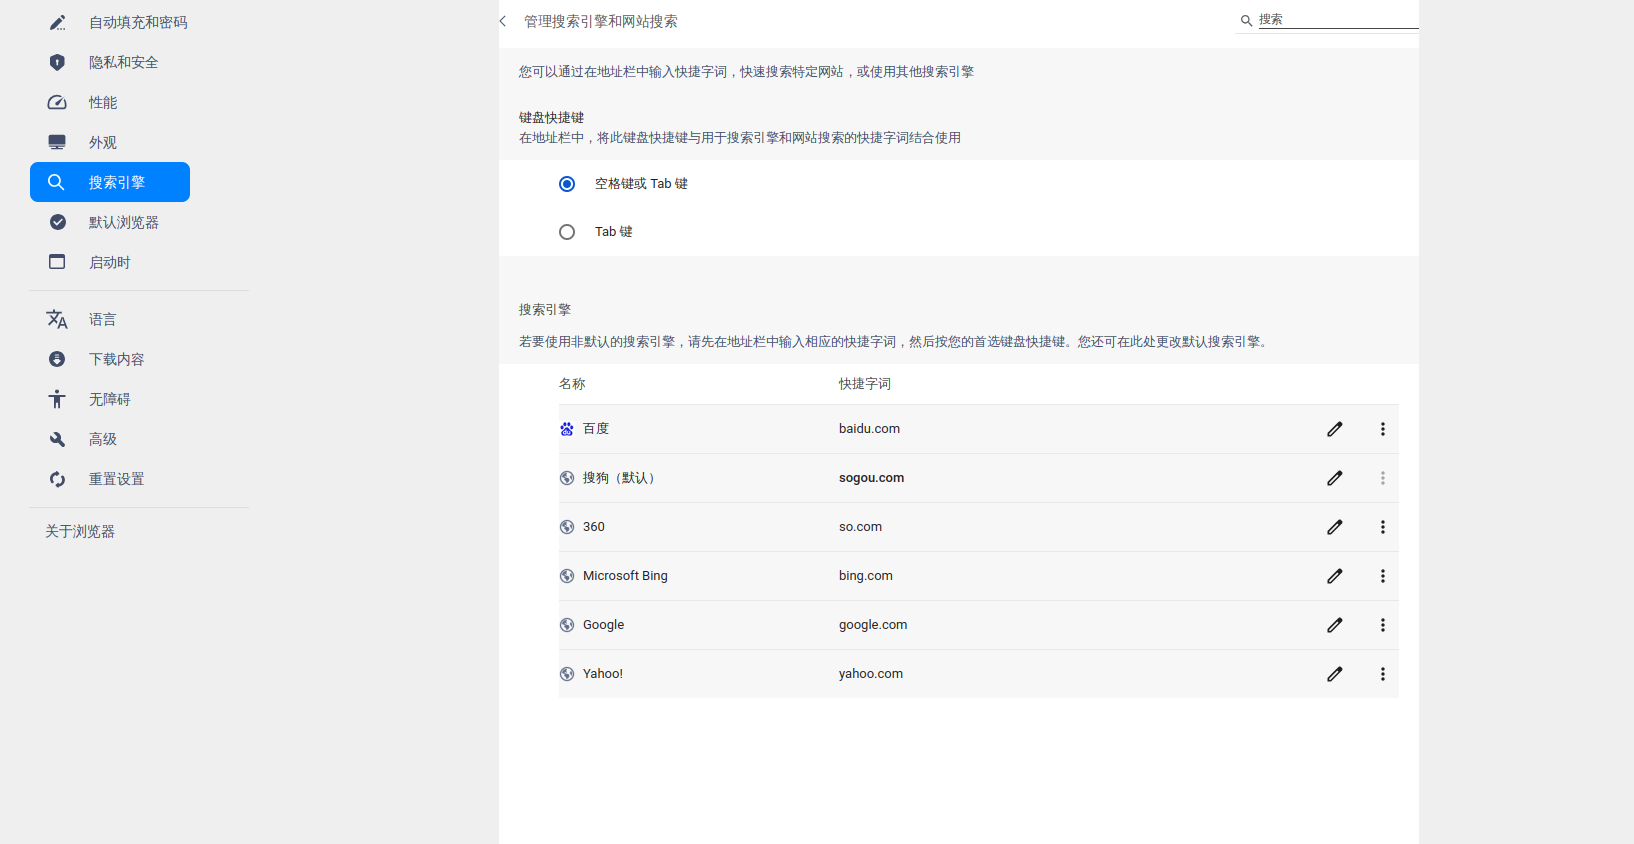Click the yahoo.com shortcut text
The image size is (1634, 844).
coord(871,674)
